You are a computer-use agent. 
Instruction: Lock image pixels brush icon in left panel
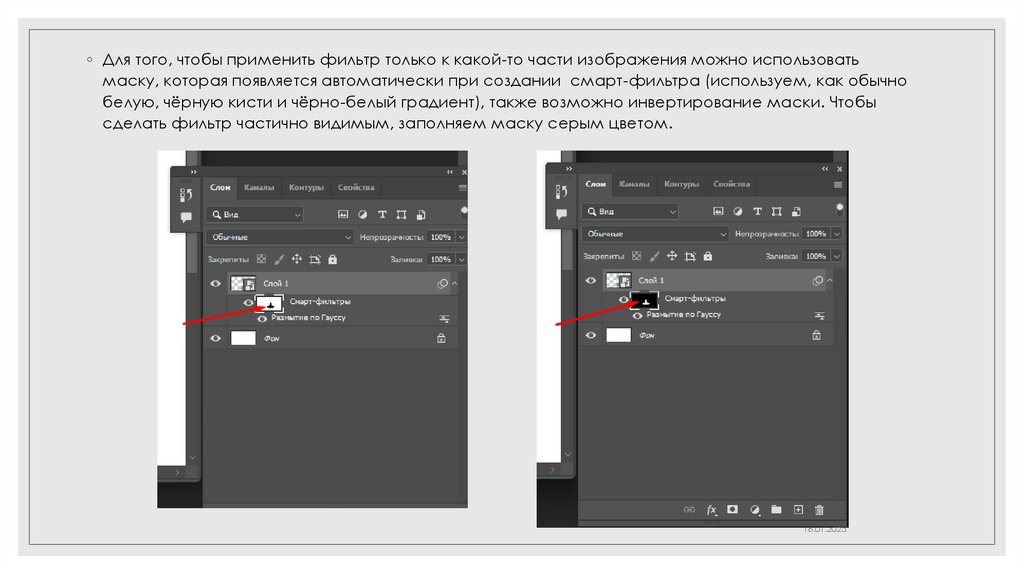[x=280, y=259]
